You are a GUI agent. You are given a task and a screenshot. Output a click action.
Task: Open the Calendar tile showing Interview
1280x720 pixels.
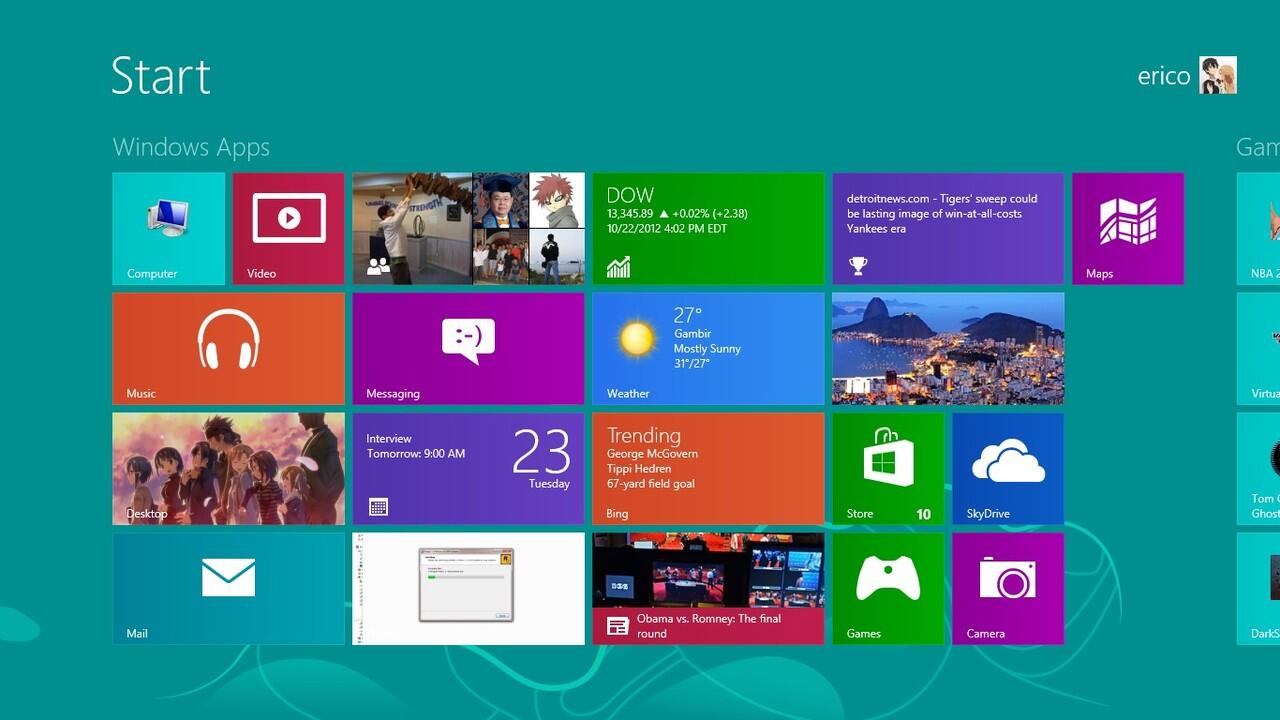point(468,468)
